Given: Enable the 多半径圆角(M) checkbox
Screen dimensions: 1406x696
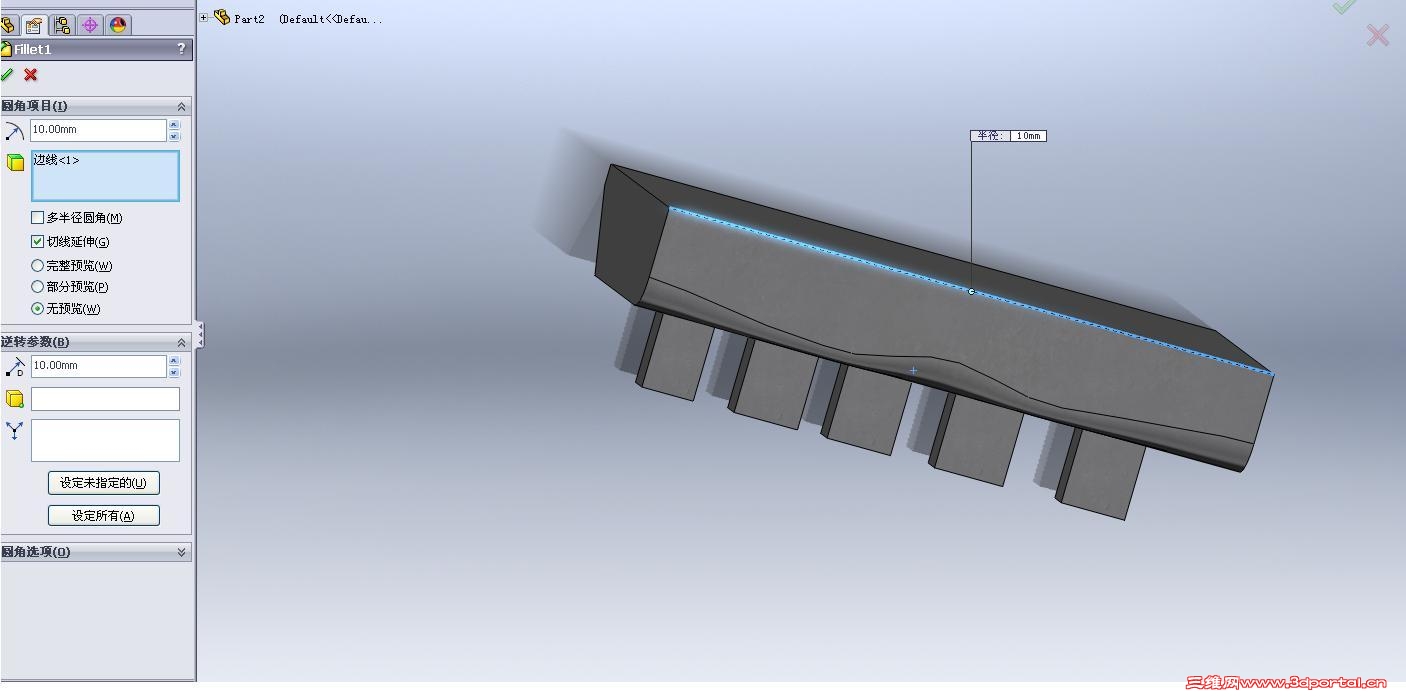Looking at the screenshot, I should (x=38, y=217).
